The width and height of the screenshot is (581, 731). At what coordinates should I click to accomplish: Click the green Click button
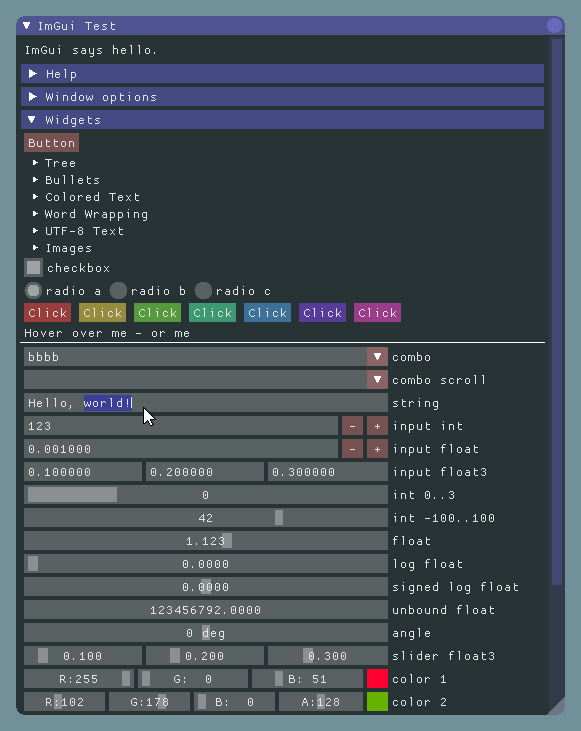point(157,312)
